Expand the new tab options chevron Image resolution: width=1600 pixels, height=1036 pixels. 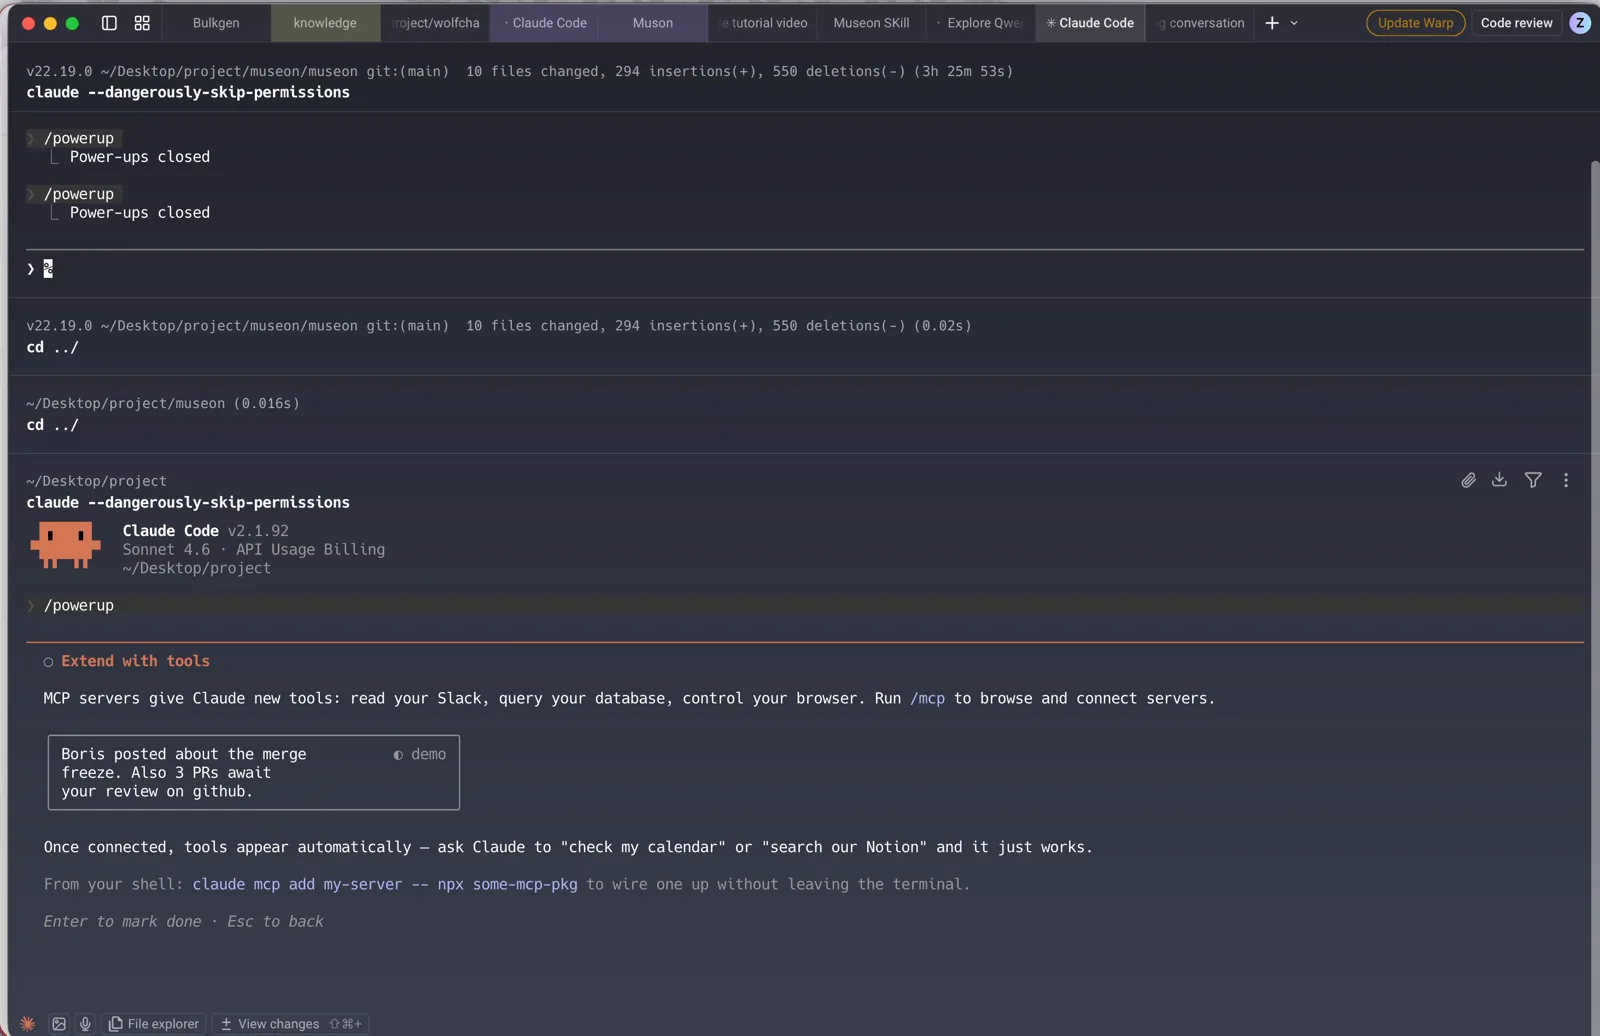click(x=1294, y=23)
